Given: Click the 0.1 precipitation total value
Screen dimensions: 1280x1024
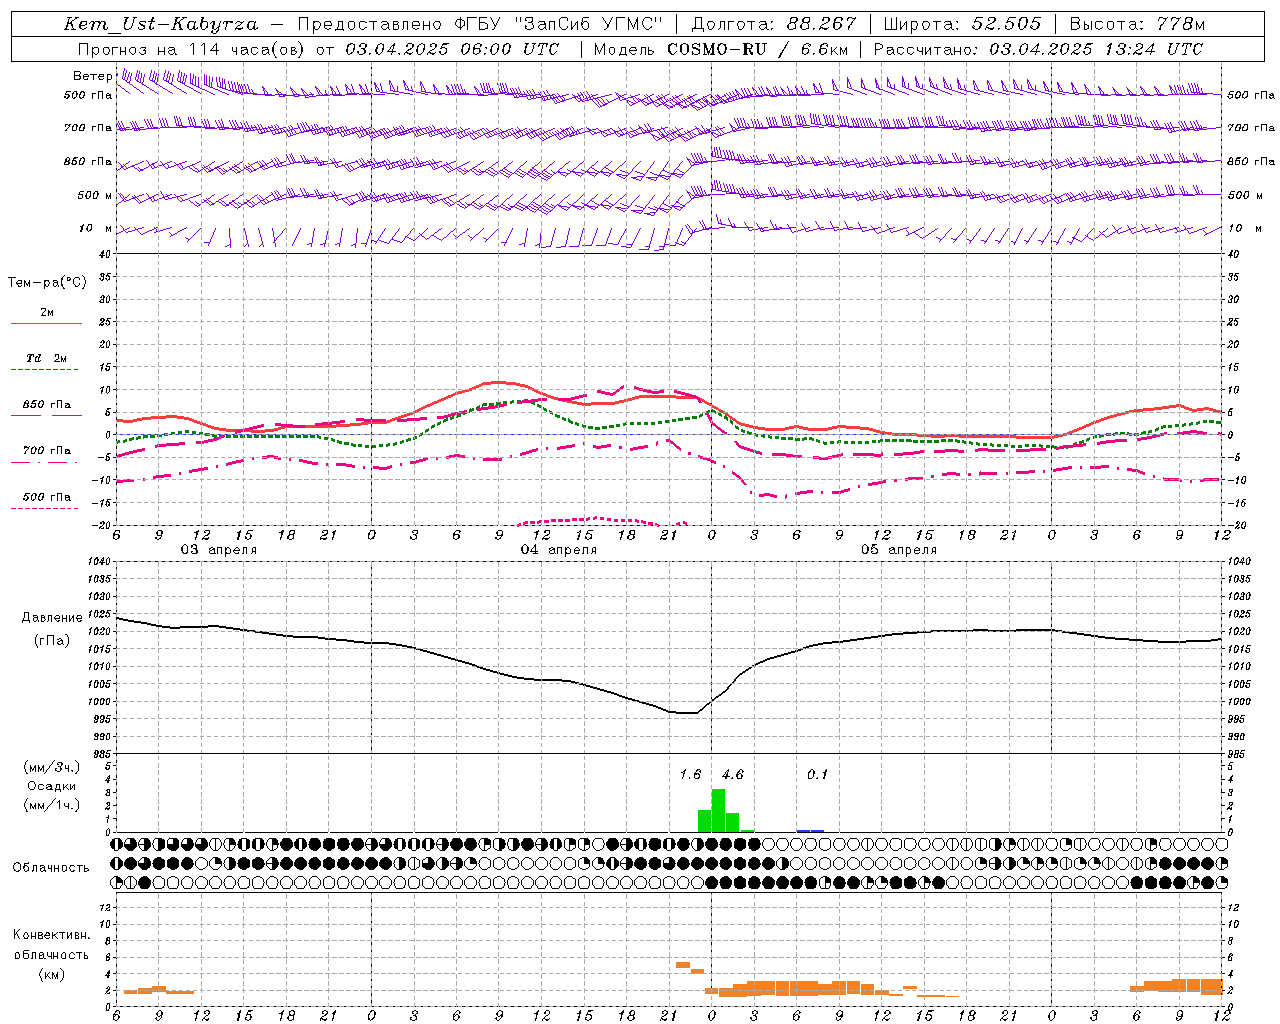Looking at the screenshot, I should pos(817,774).
